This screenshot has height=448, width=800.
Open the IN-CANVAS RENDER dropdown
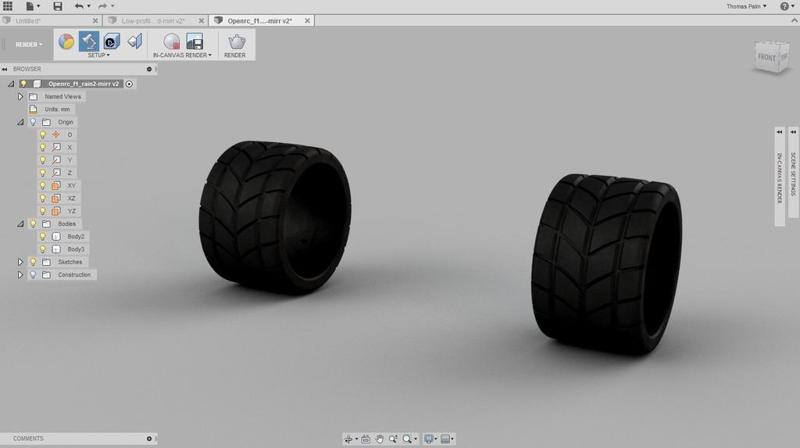coord(182,55)
